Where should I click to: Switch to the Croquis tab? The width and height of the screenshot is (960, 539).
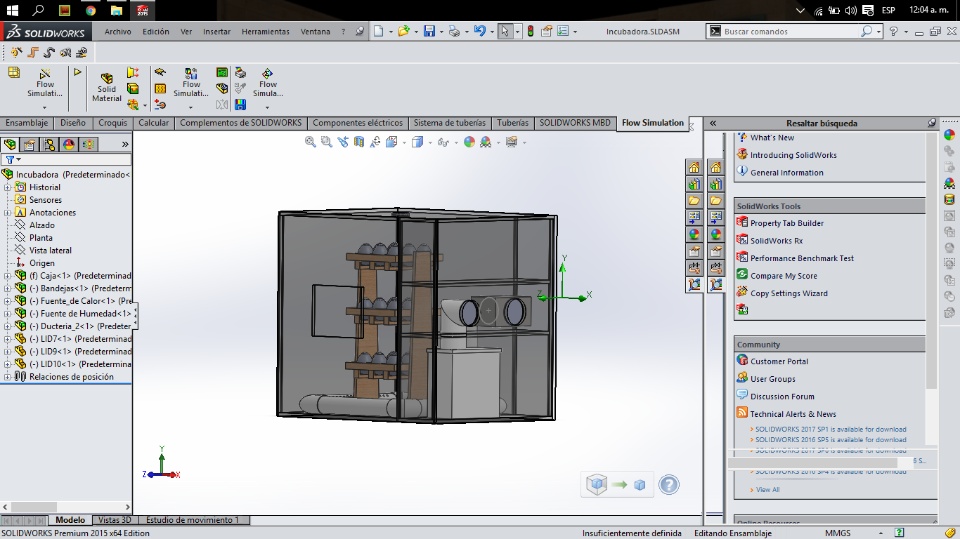tap(113, 122)
